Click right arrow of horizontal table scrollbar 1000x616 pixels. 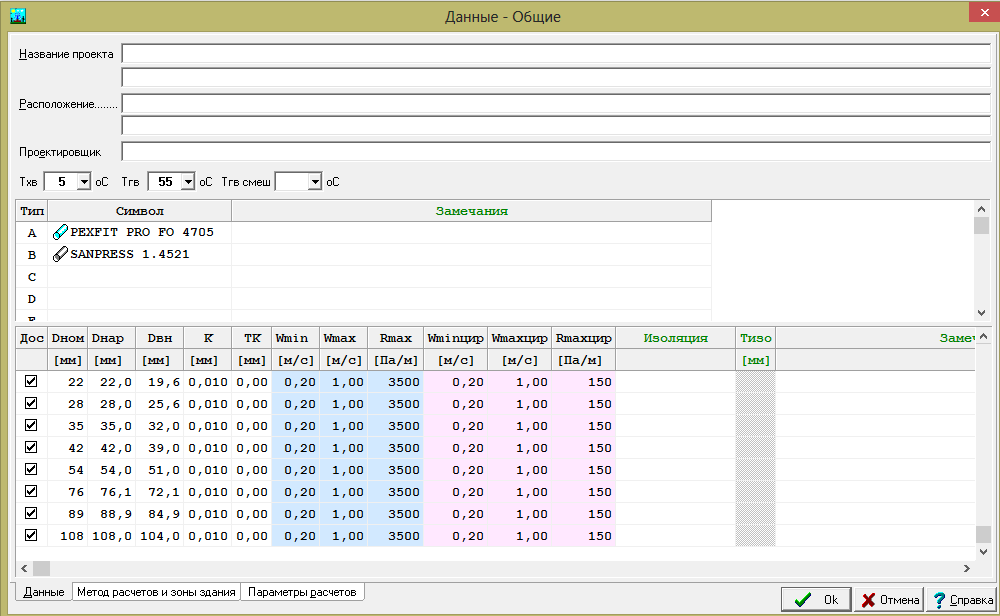[x=967, y=568]
